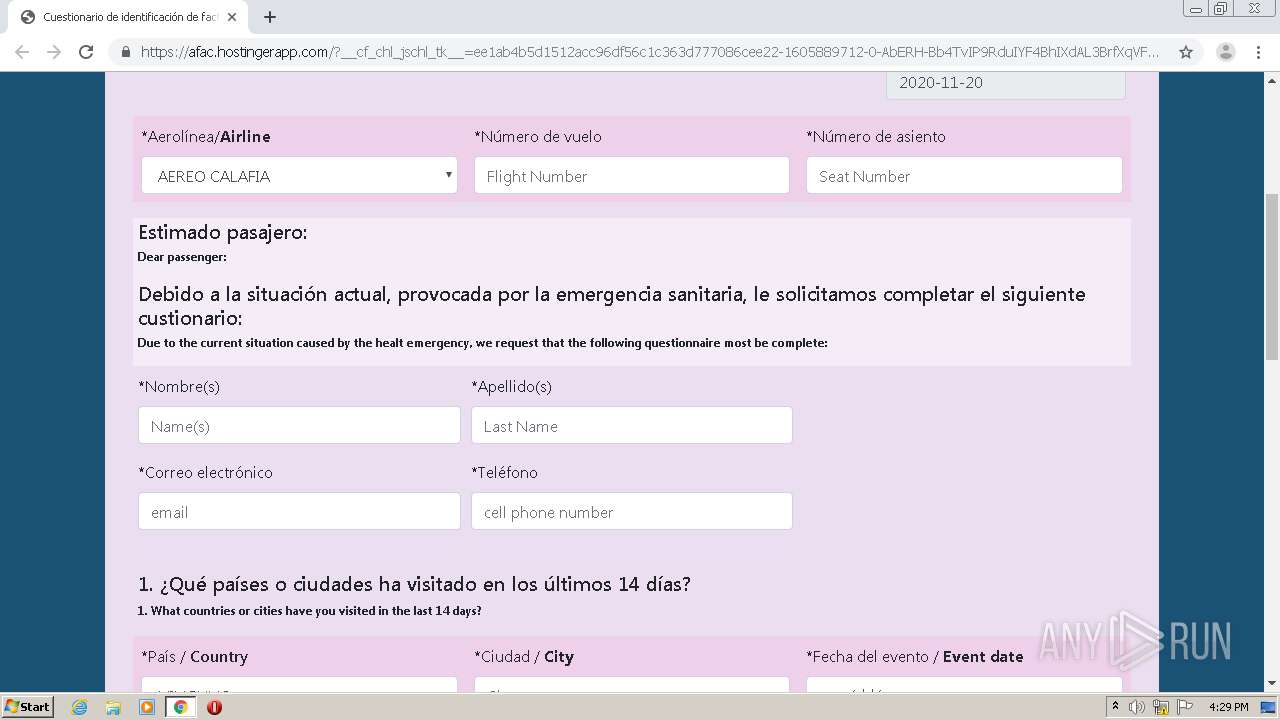1280x720 pixels.
Task: Click the "*Correo electrónico" label
Action: [206, 473]
